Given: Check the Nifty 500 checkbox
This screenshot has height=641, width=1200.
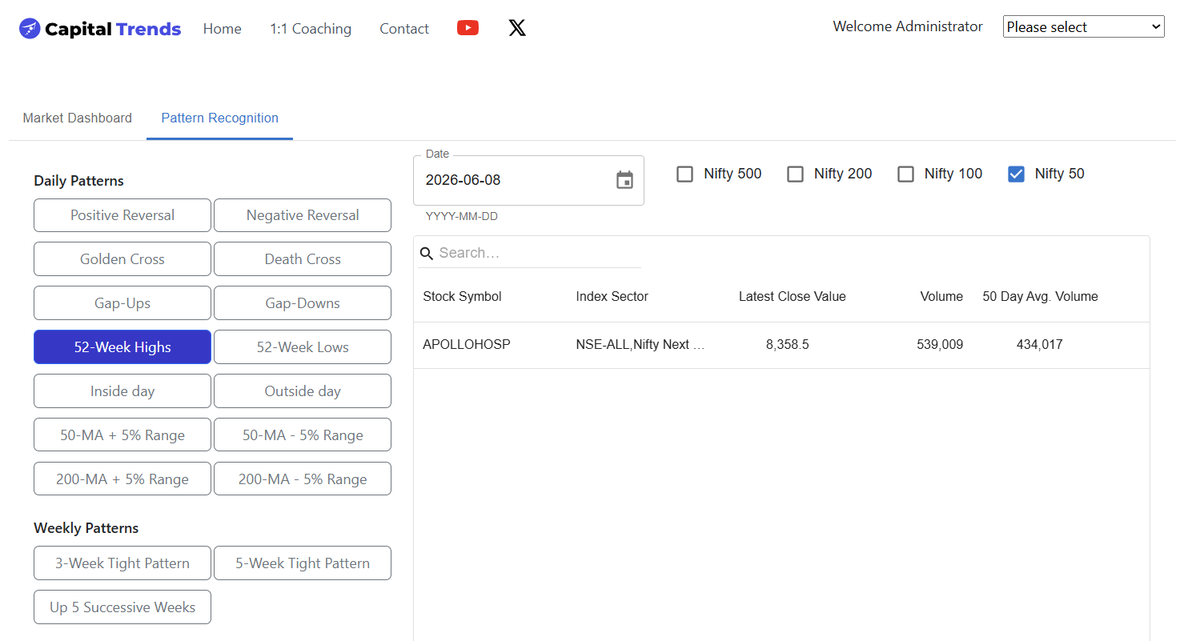Looking at the screenshot, I should 685,174.
